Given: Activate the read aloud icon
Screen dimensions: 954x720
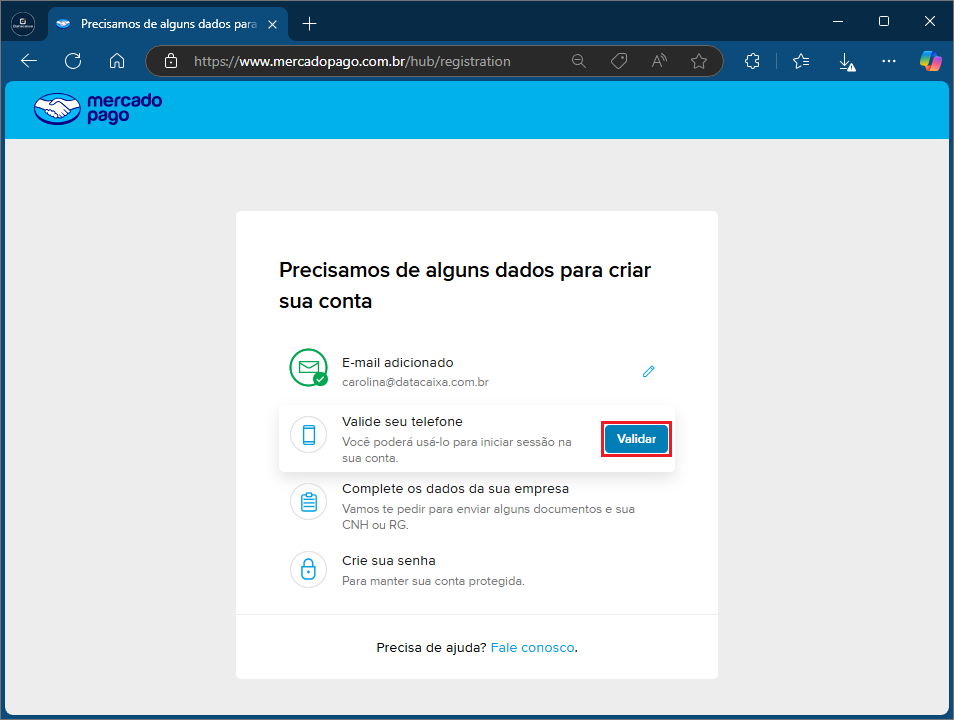Looking at the screenshot, I should coord(659,61).
